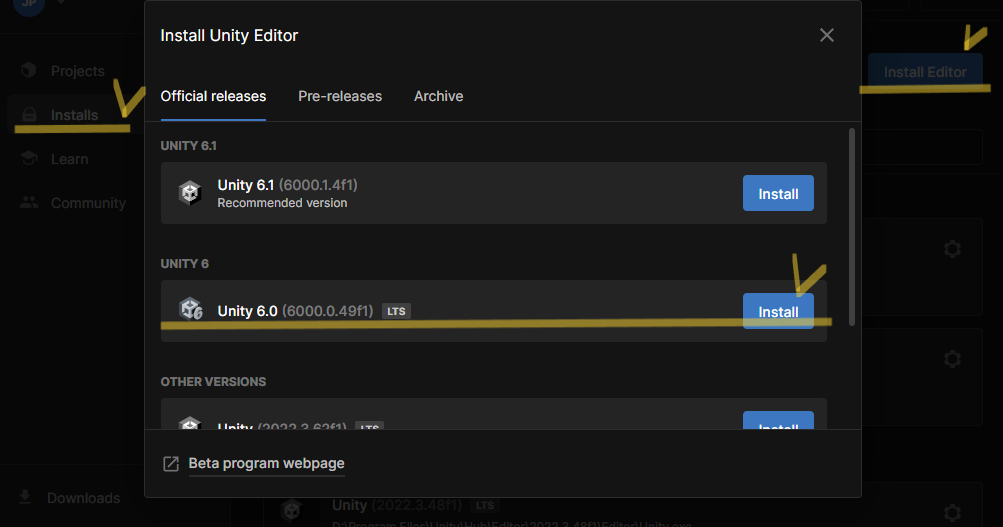Click the 'UNITY 6' section heading
The height and width of the screenshot is (527, 1003).
coord(184,264)
